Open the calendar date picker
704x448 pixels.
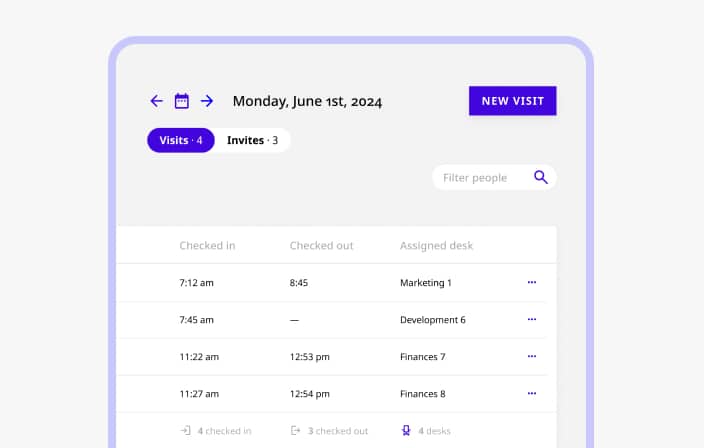182,101
